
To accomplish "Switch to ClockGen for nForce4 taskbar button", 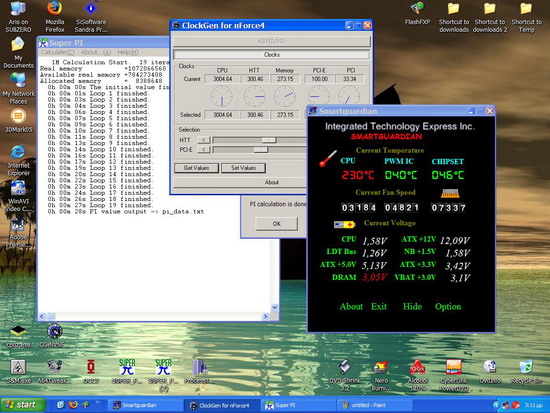I will tap(222, 405).
